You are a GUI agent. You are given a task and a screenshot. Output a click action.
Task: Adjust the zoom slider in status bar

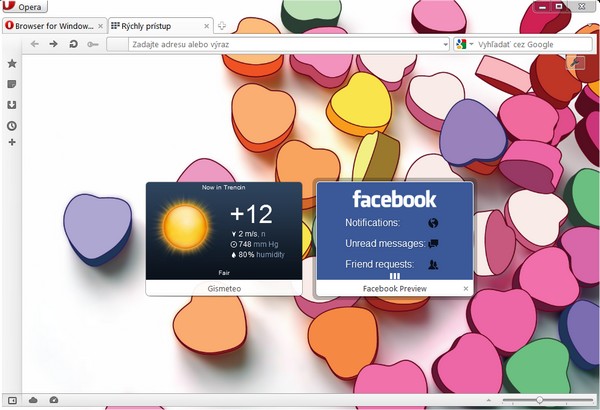point(548,400)
